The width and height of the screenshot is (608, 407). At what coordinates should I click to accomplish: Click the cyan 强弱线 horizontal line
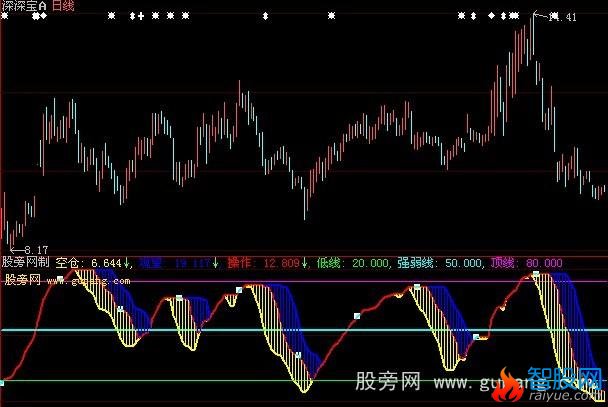pos(304,330)
